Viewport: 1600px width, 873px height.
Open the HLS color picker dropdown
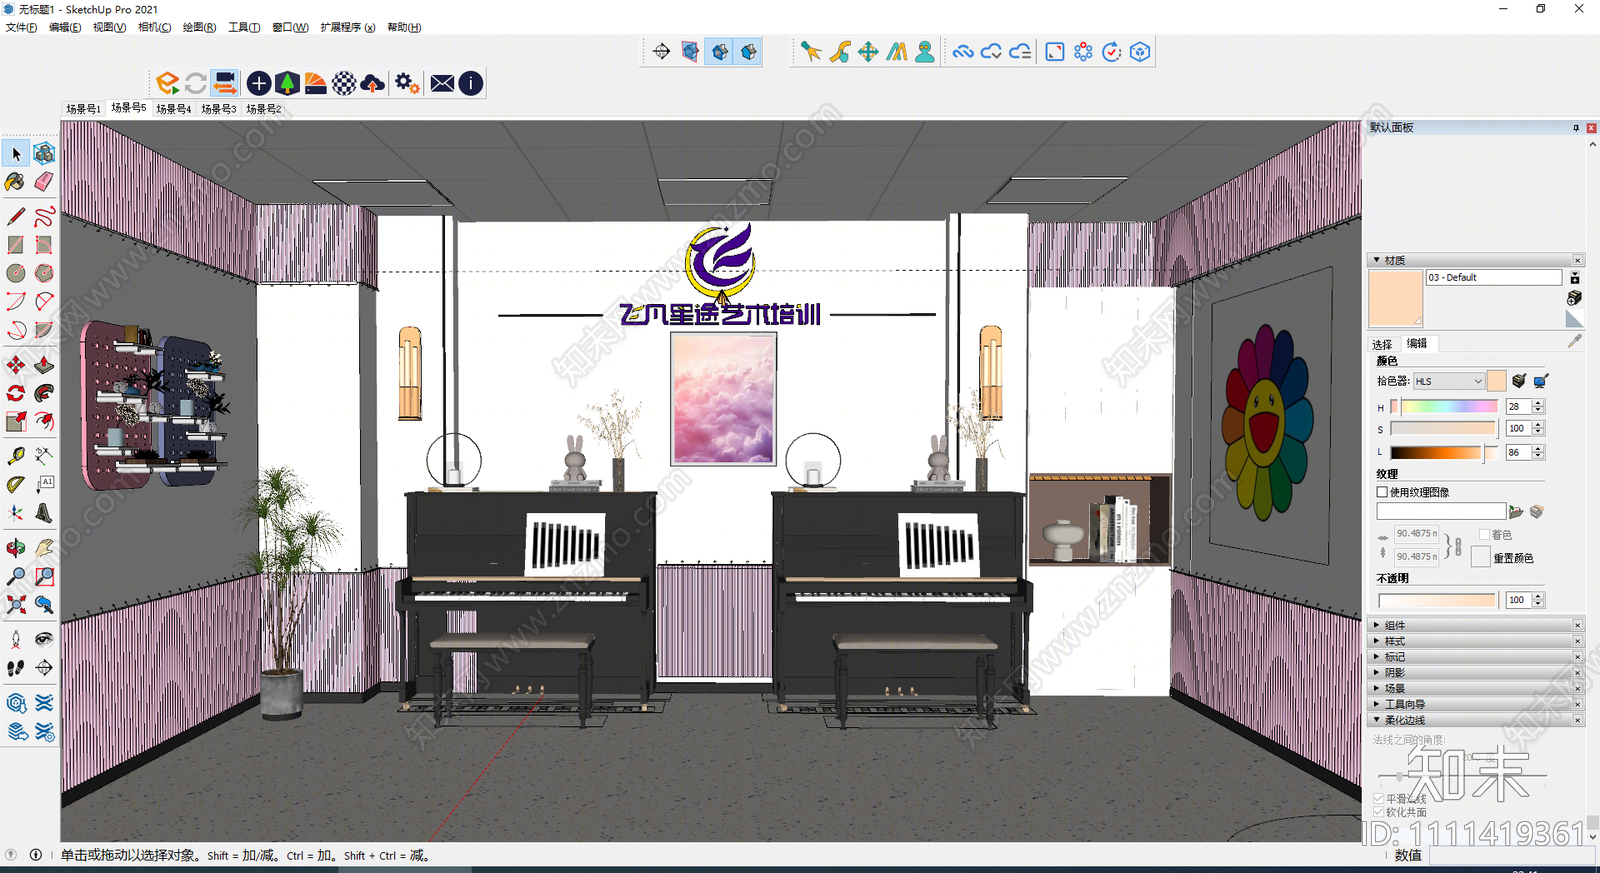[x=1448, y=381]
